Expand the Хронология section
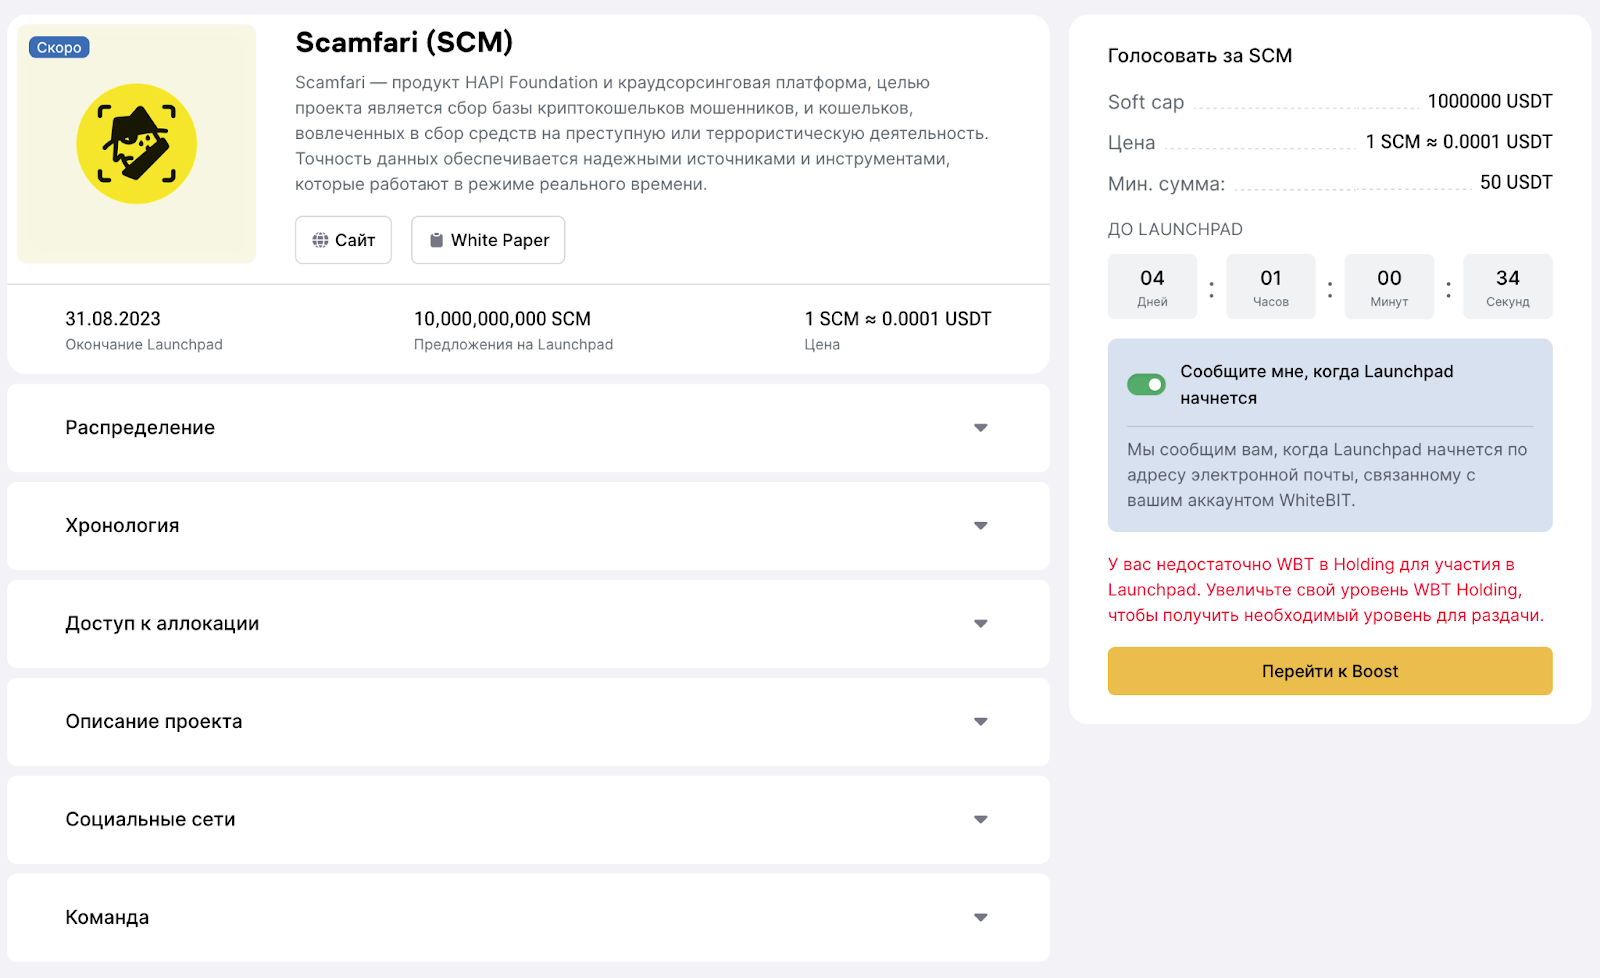Viewport: 1600px width, 978px height. [528, 526]
